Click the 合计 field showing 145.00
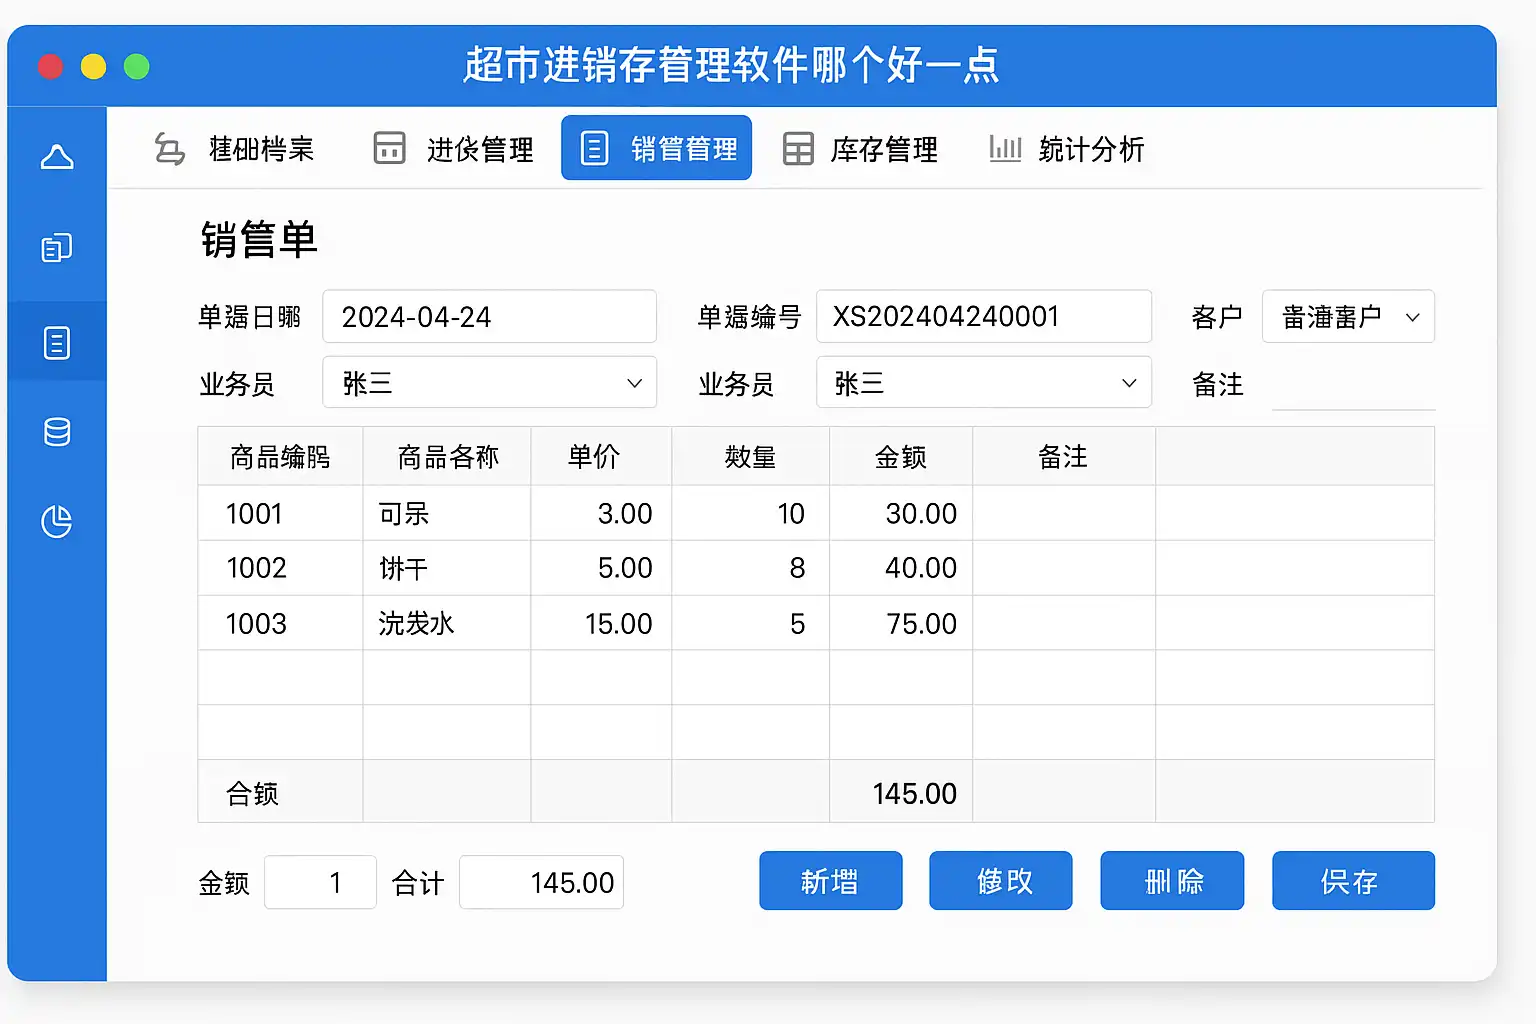The height and width of the screenshot is (1024, 1536). point(541,882)
